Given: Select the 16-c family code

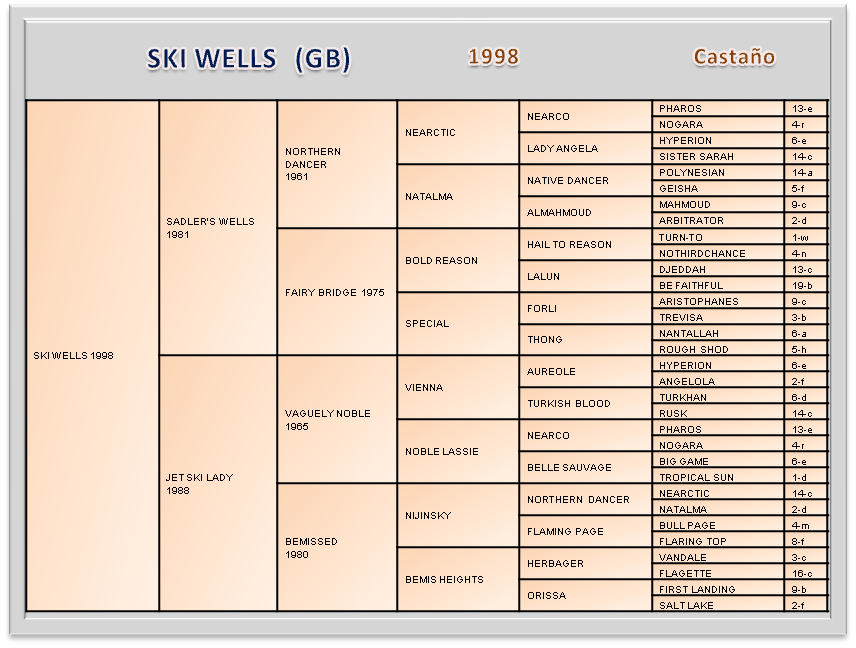Looking at the screenshot, I should coord(801,573).
